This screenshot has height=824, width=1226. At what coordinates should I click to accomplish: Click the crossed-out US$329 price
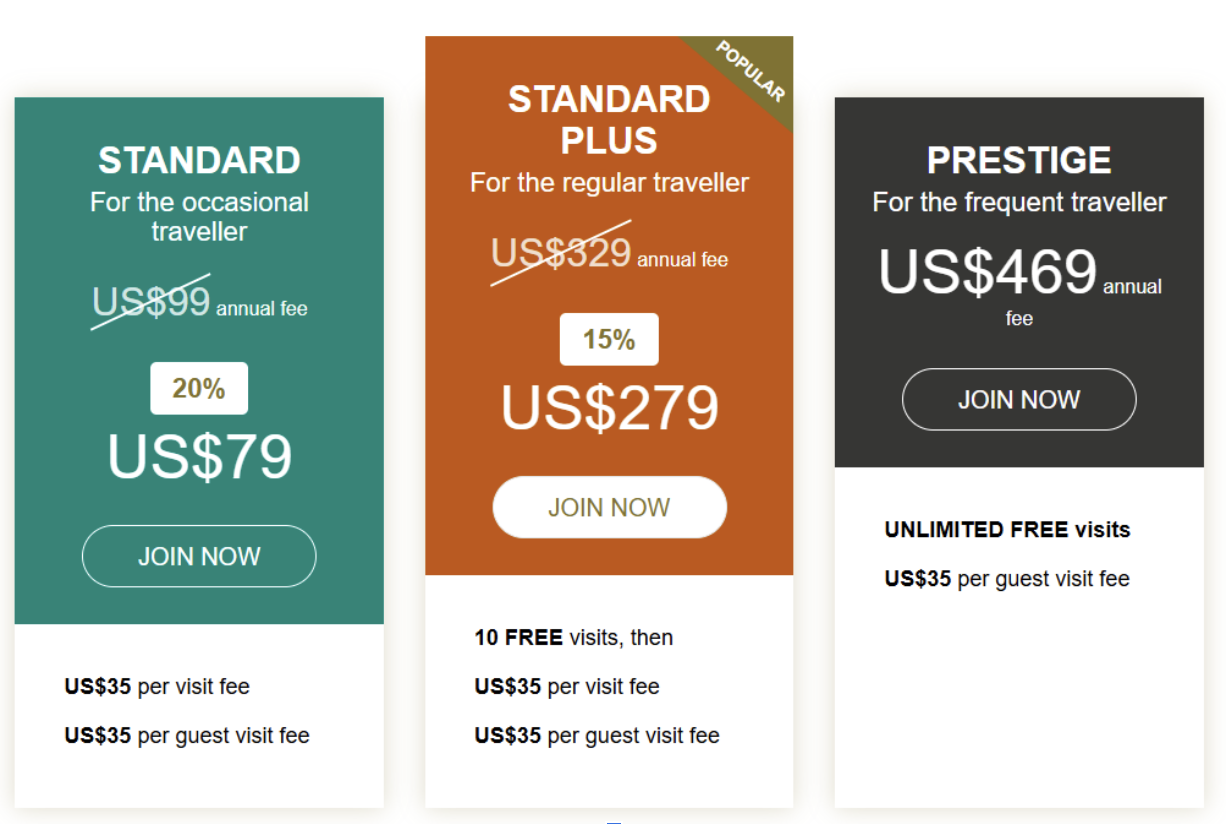point(561,252)
